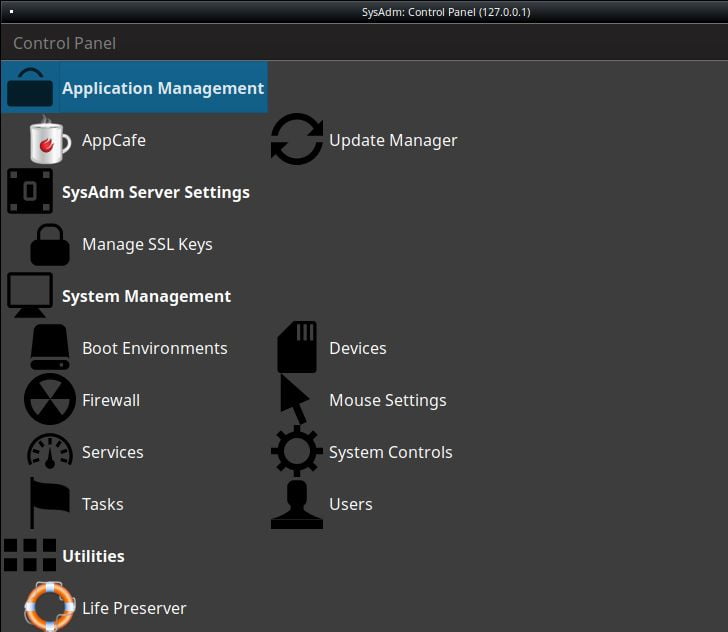Open the Services manager

pyautogui.click(x=112, y=452)
